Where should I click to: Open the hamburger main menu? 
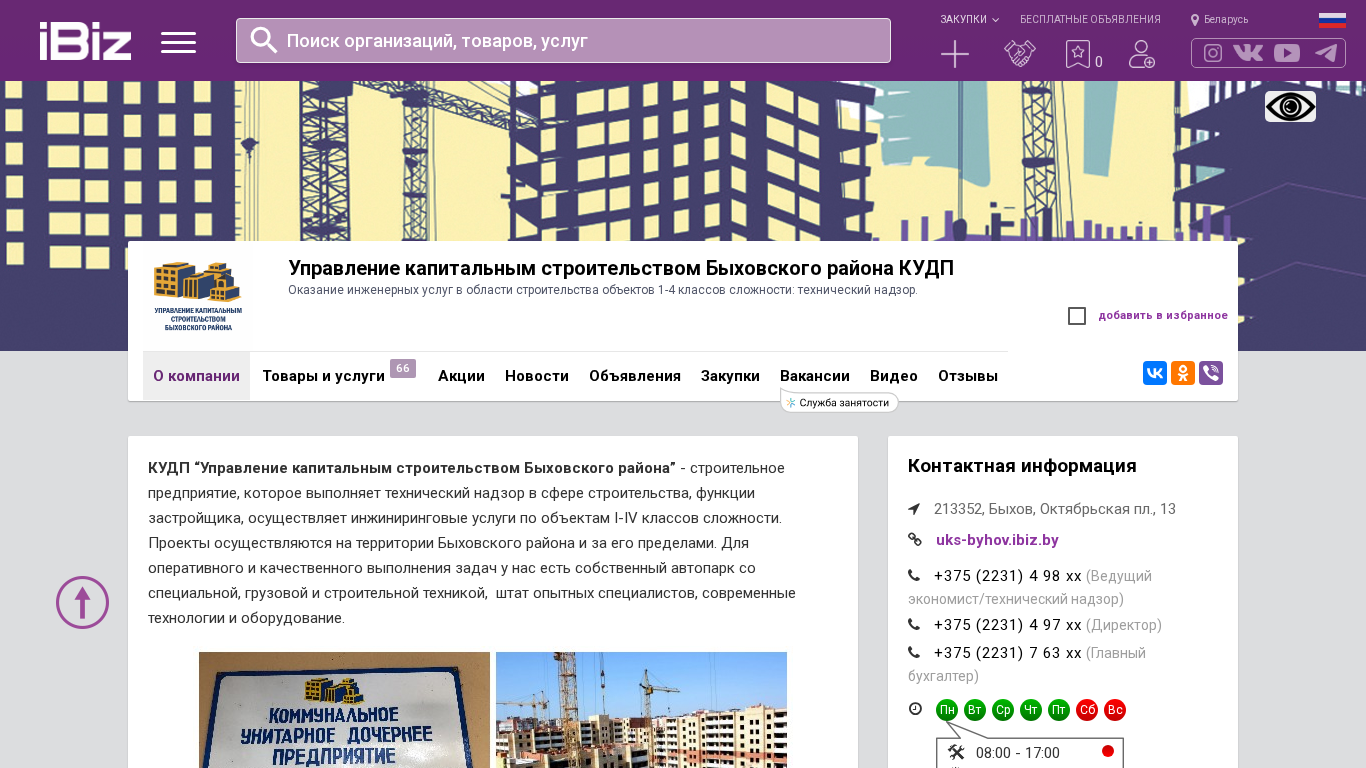click(x=178, y=42)
